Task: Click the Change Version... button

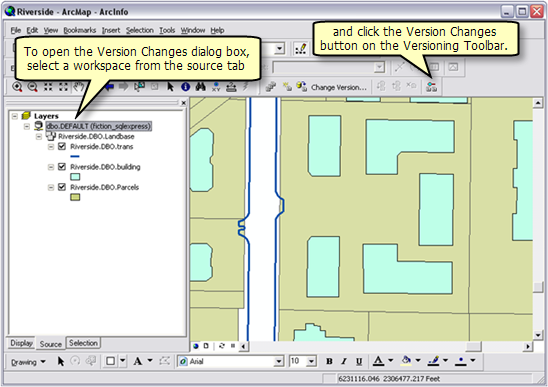Action: click(x=339, y=87)
